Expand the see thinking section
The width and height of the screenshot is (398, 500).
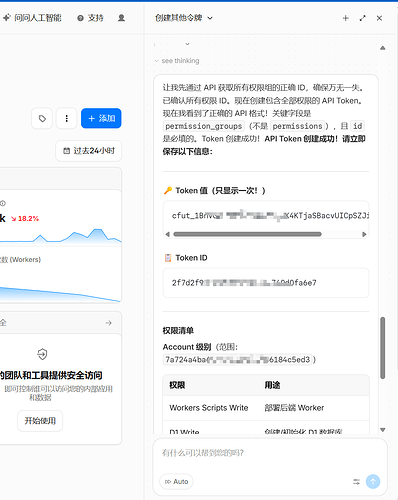[177, 61]
